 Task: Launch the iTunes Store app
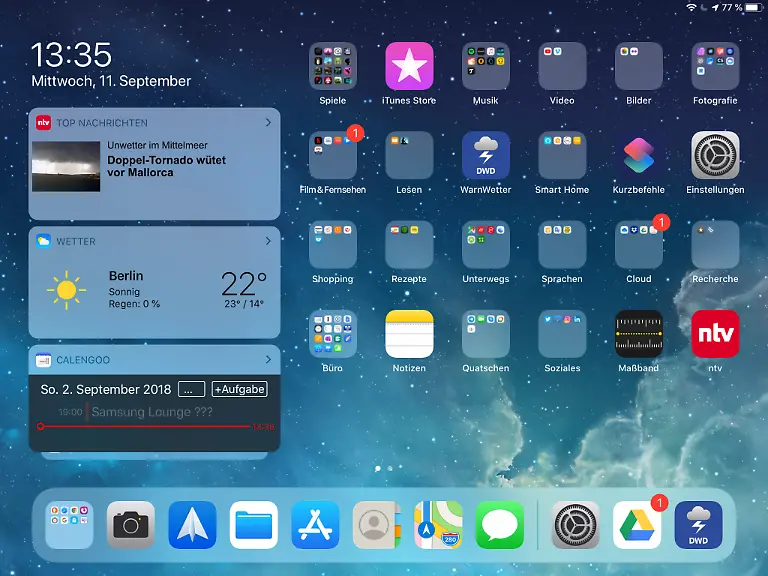(409, 66)
